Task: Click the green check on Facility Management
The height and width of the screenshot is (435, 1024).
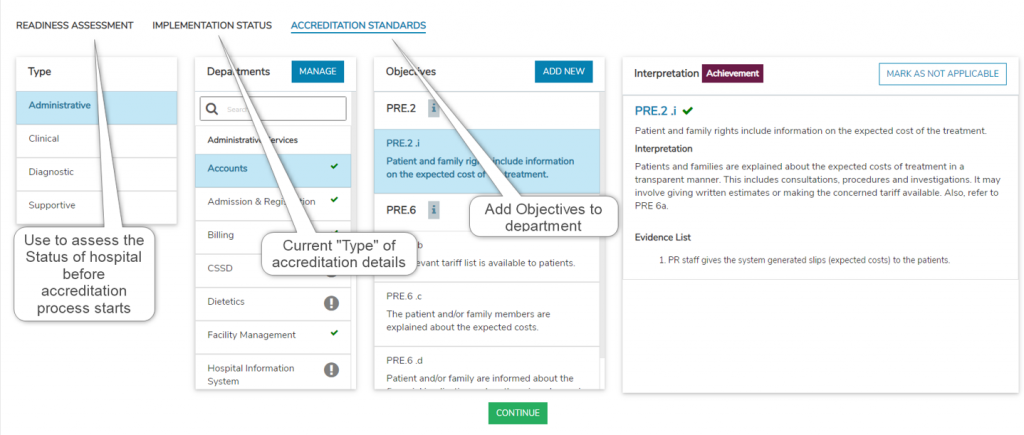Action: click(333, 333)
